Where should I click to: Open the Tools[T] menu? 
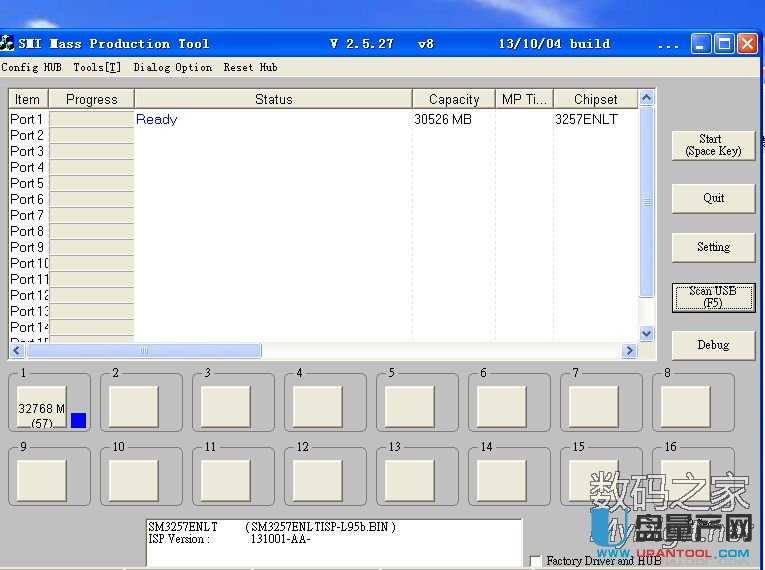click(x=97, y=68)
